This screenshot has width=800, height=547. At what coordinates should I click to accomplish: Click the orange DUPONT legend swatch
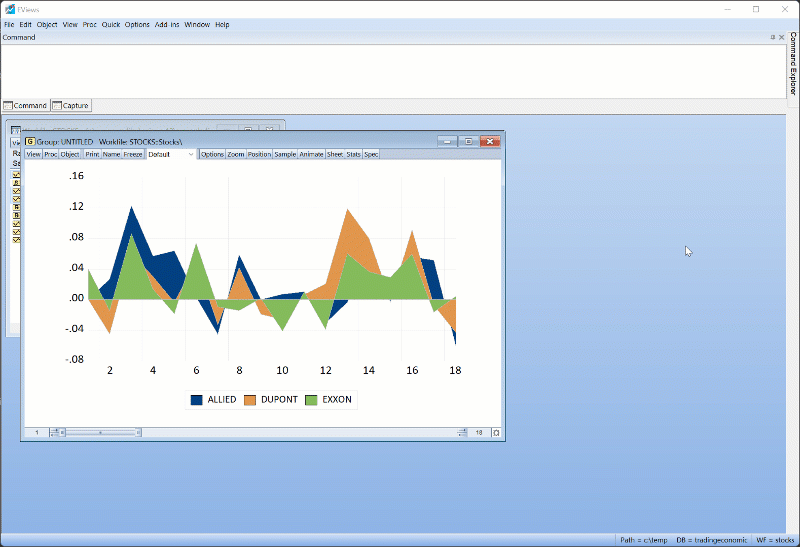point(250,399)
